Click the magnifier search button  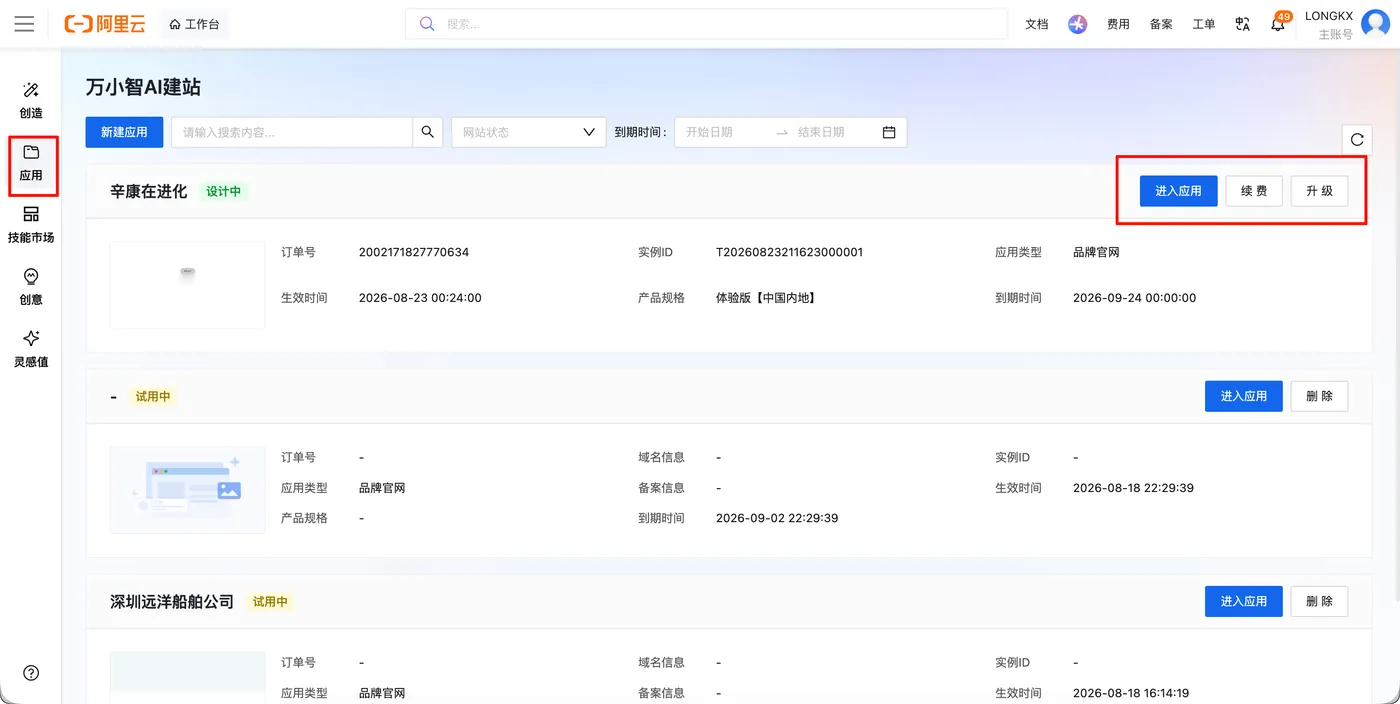[x=428, y=132]
